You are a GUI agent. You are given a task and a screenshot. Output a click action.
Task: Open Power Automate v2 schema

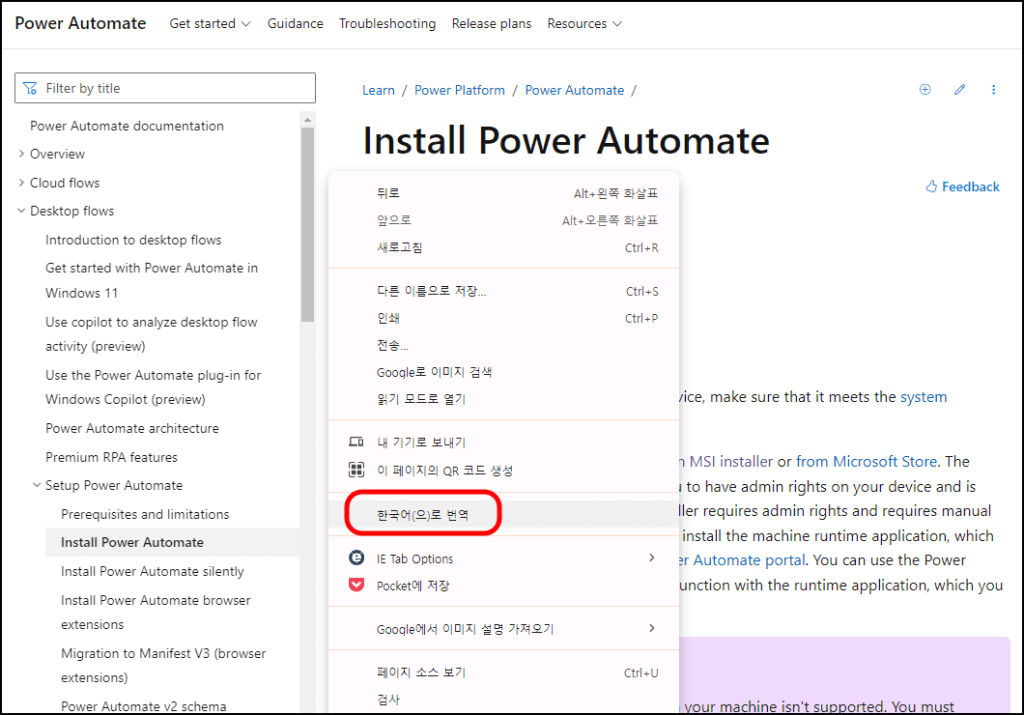144,706
